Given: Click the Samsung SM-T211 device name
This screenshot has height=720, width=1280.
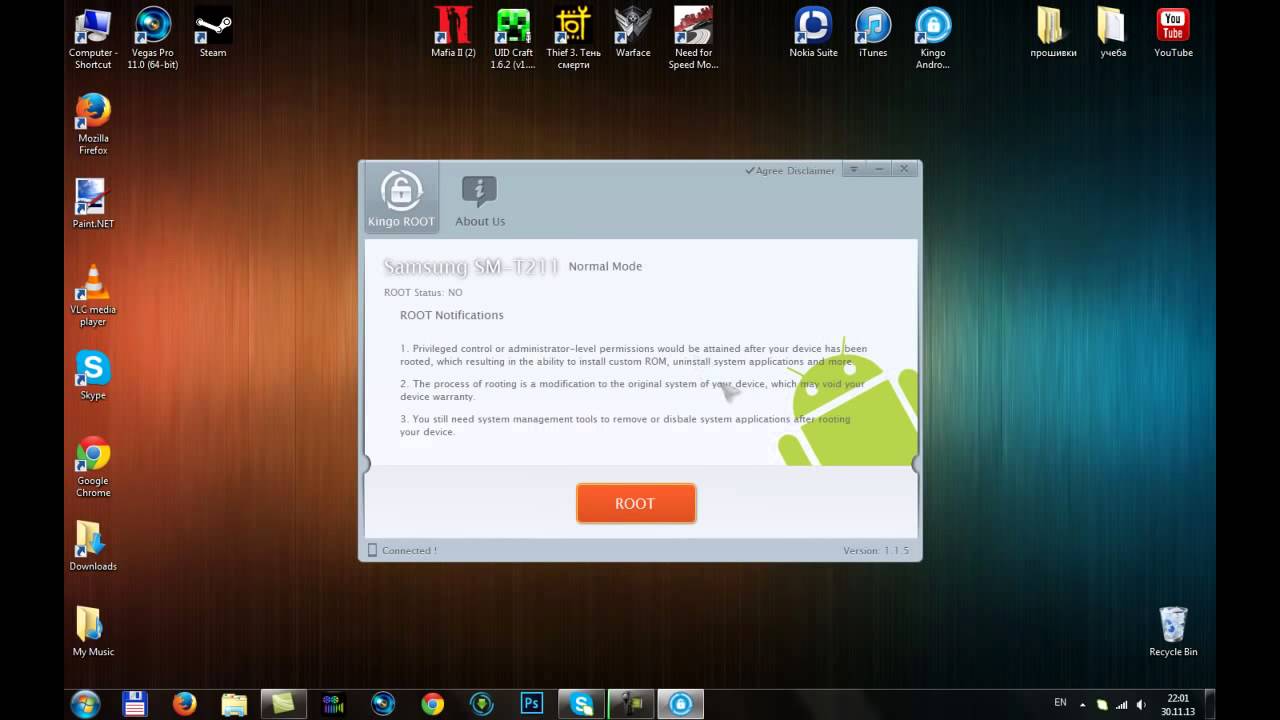Looking at the screenshot, I should [470, 267].
